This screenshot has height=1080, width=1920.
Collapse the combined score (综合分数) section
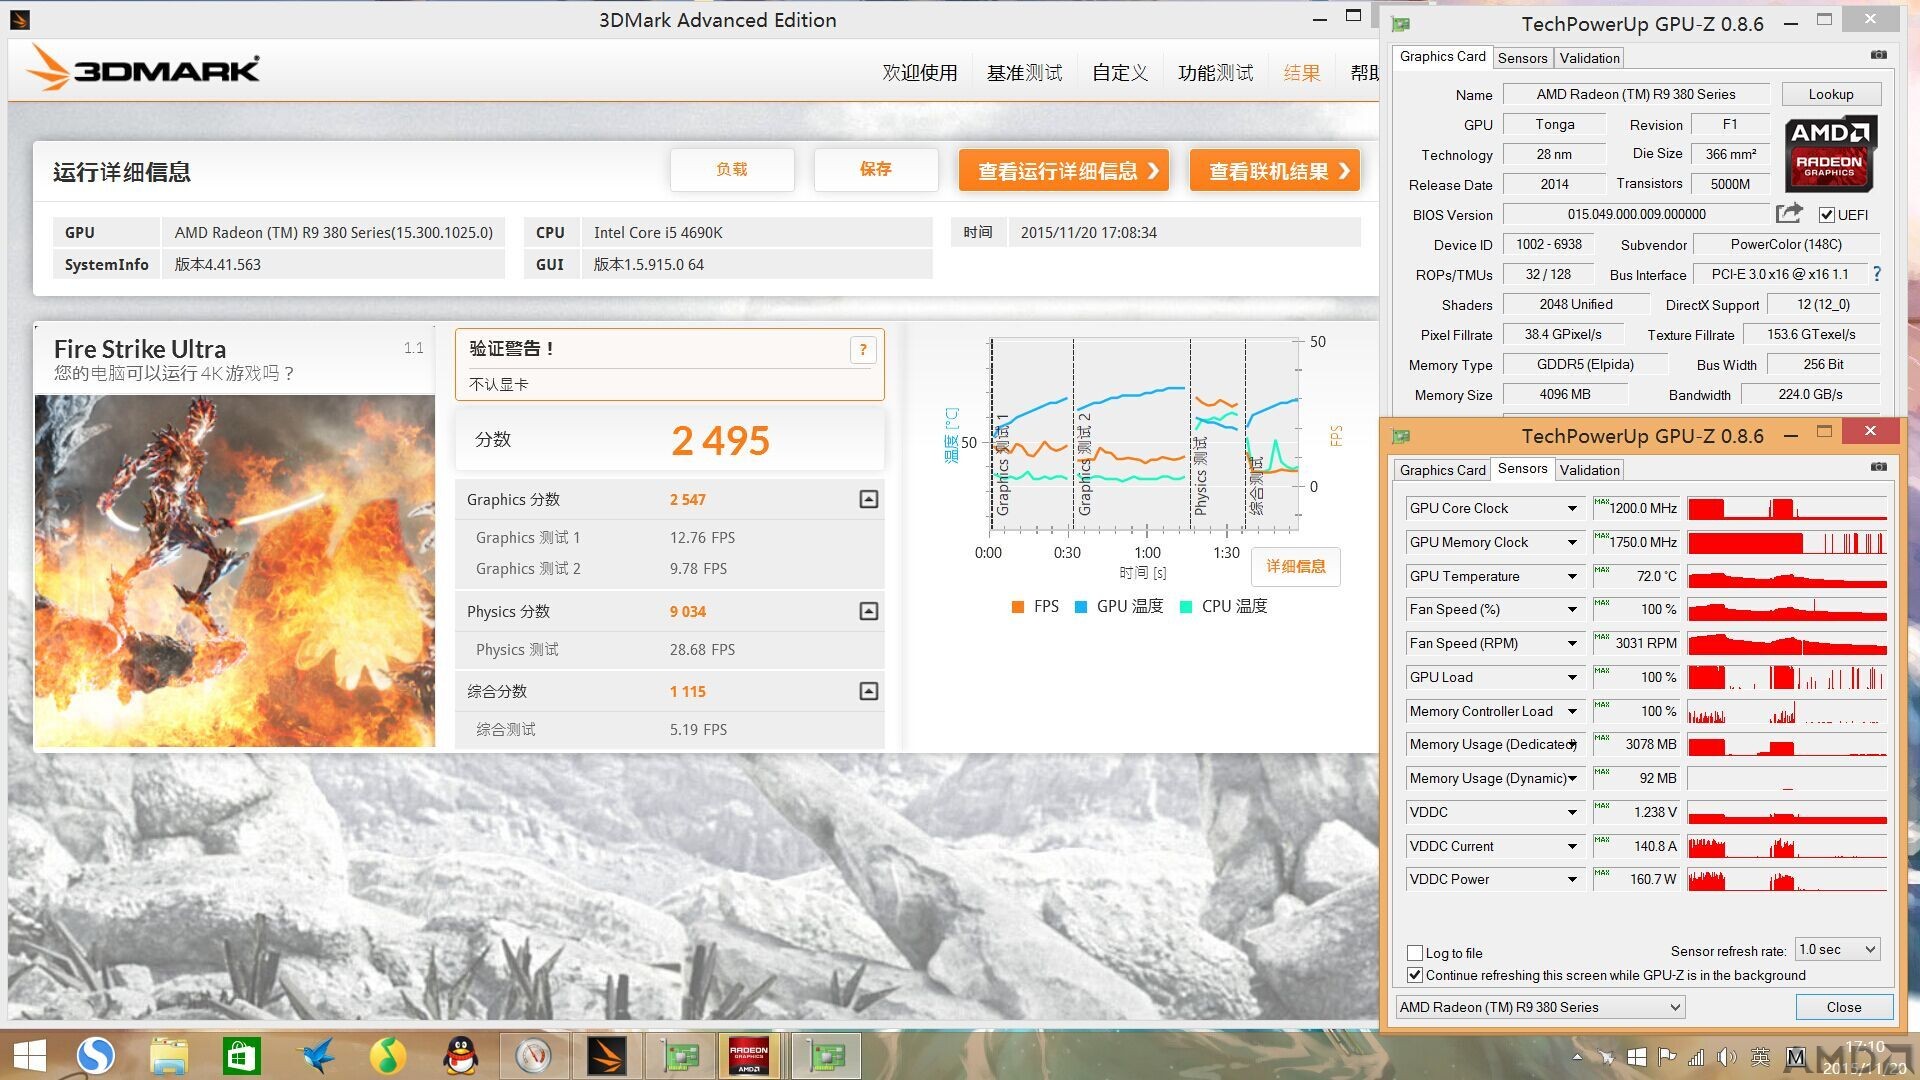click(869, 691)
